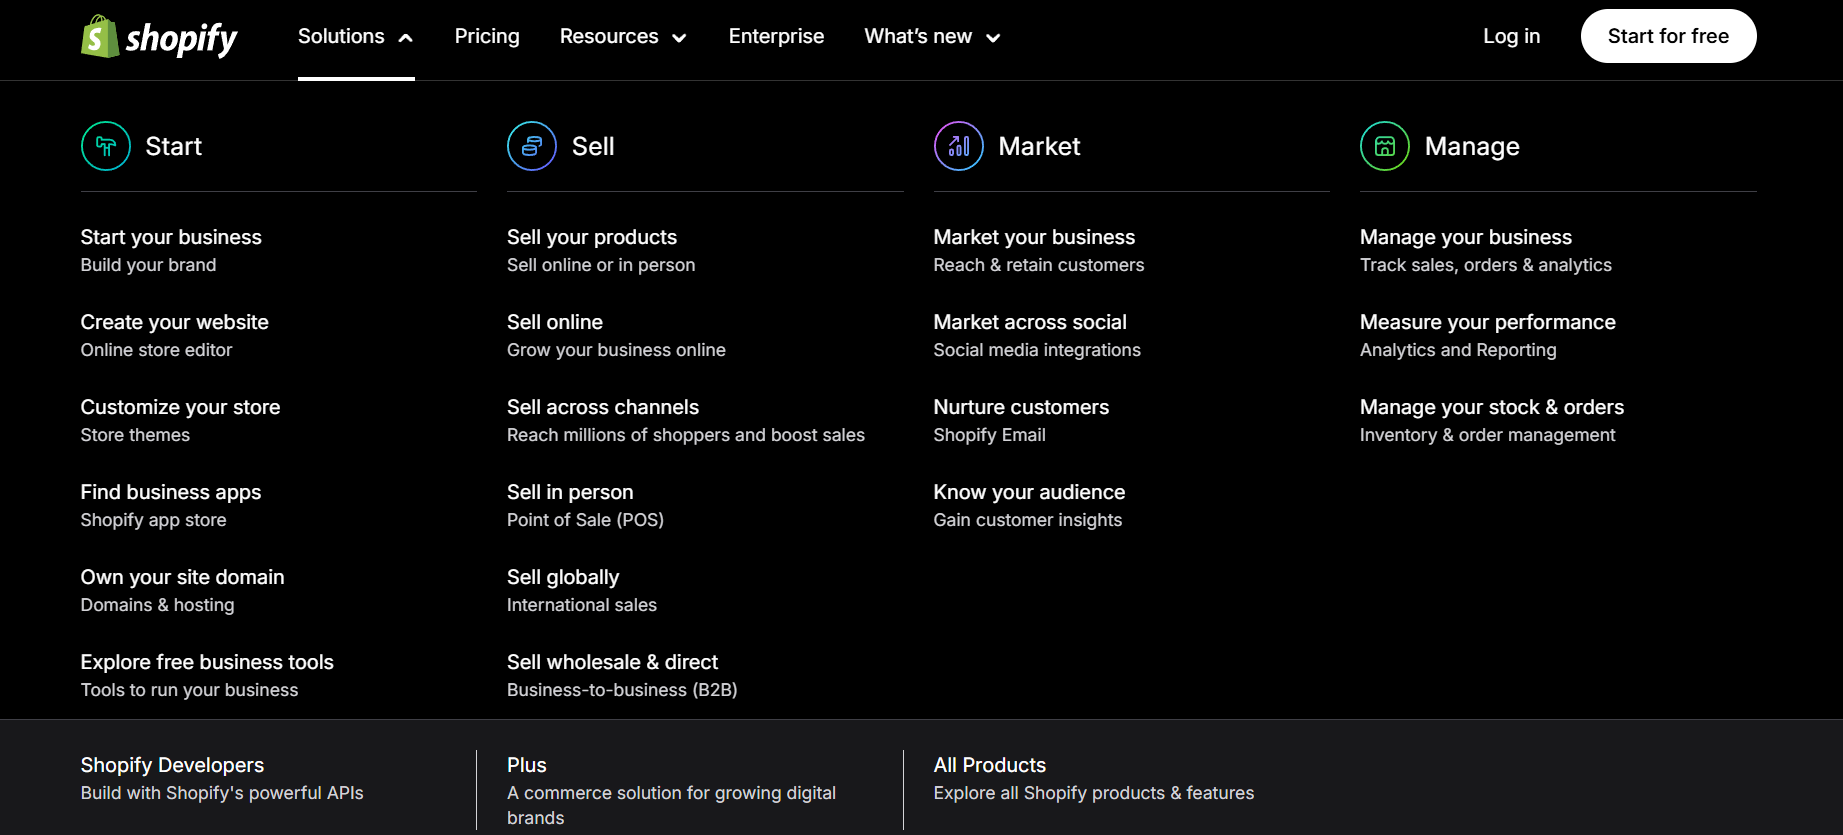This screenshot has height=835, width=1843.
Task: Click 'Business-to-business (B2B)' subtitle
Action: point(622,690)
